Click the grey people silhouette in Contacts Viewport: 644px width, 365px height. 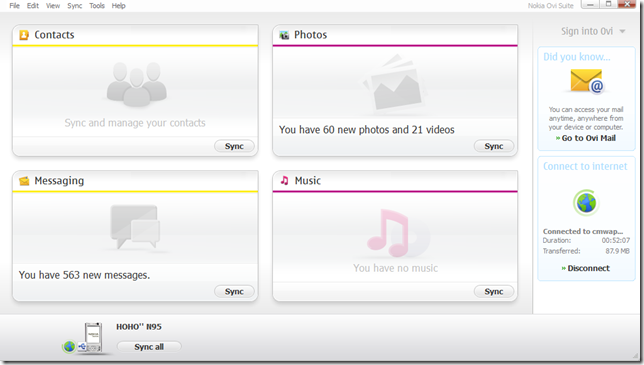136,85
